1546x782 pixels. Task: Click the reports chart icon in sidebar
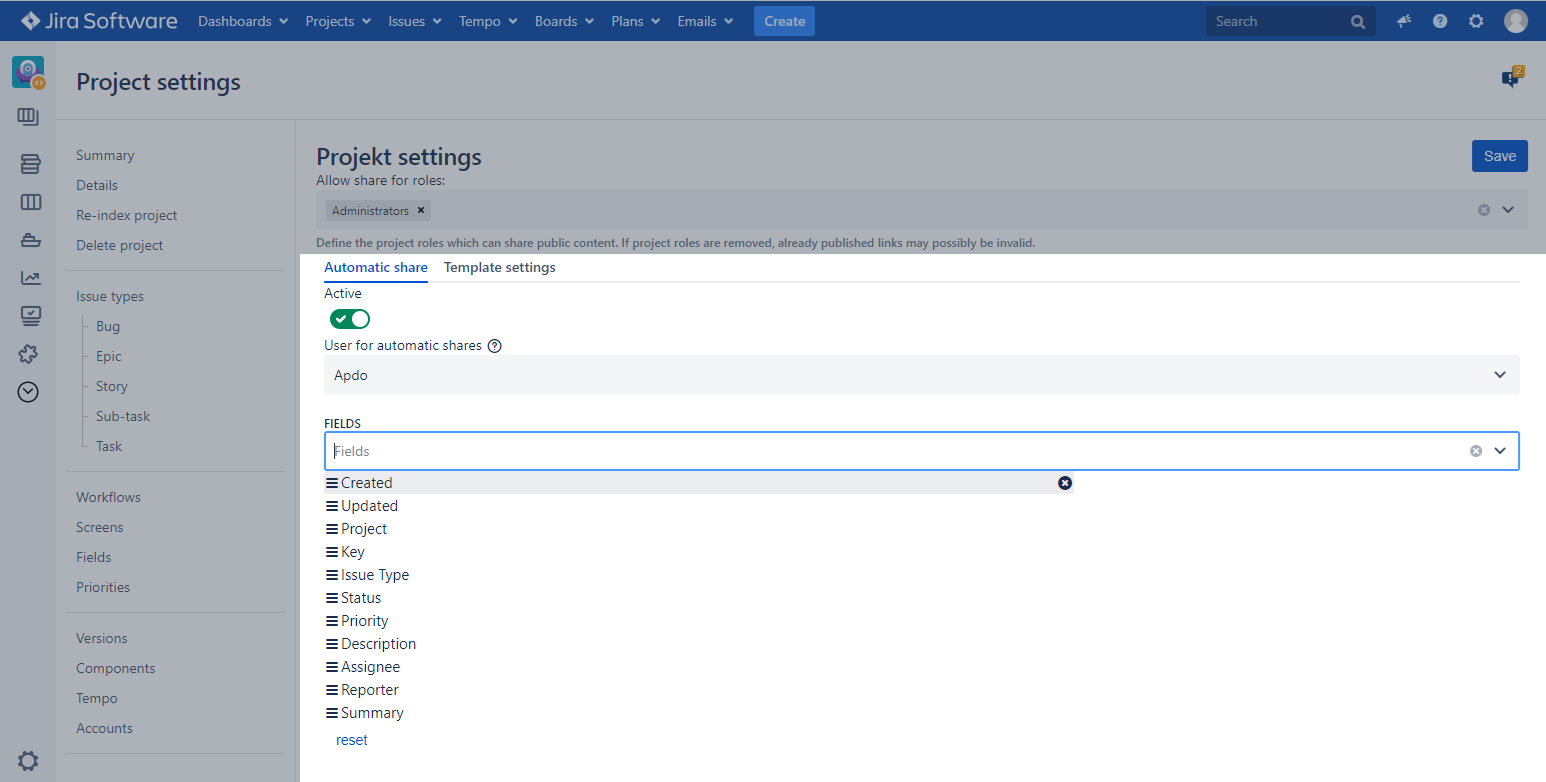[30, 278]
